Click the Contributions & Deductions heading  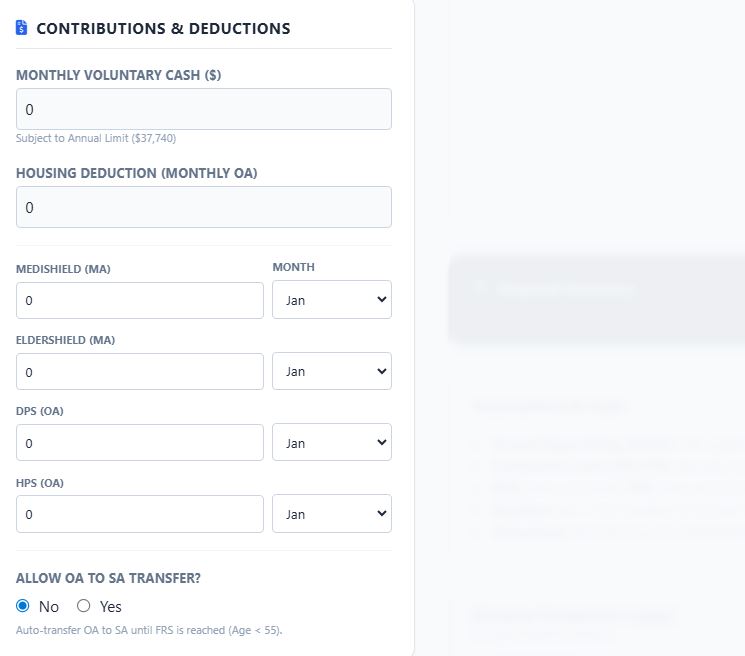tap(163, 29)
